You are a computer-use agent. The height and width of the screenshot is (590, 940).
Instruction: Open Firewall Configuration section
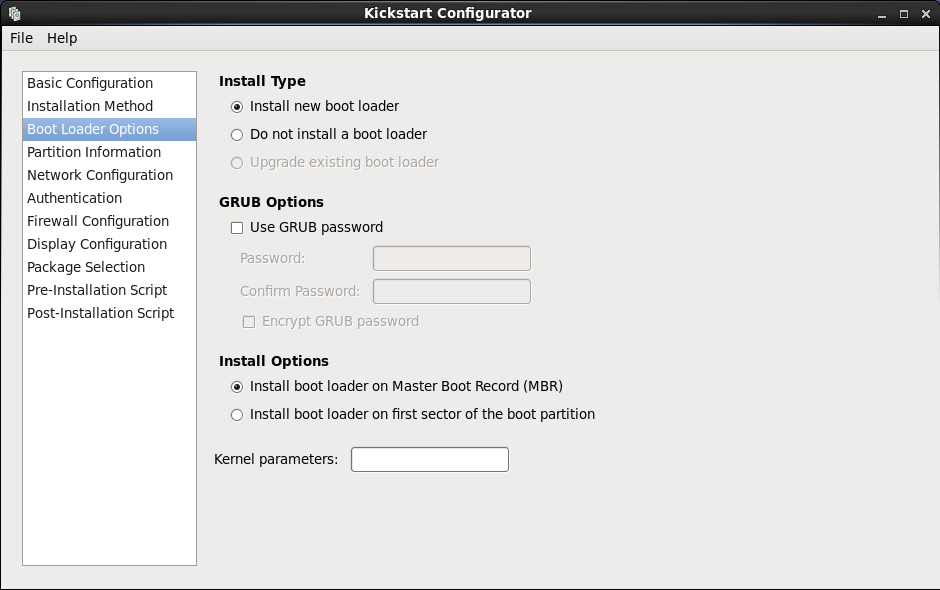tap(98, 221)
